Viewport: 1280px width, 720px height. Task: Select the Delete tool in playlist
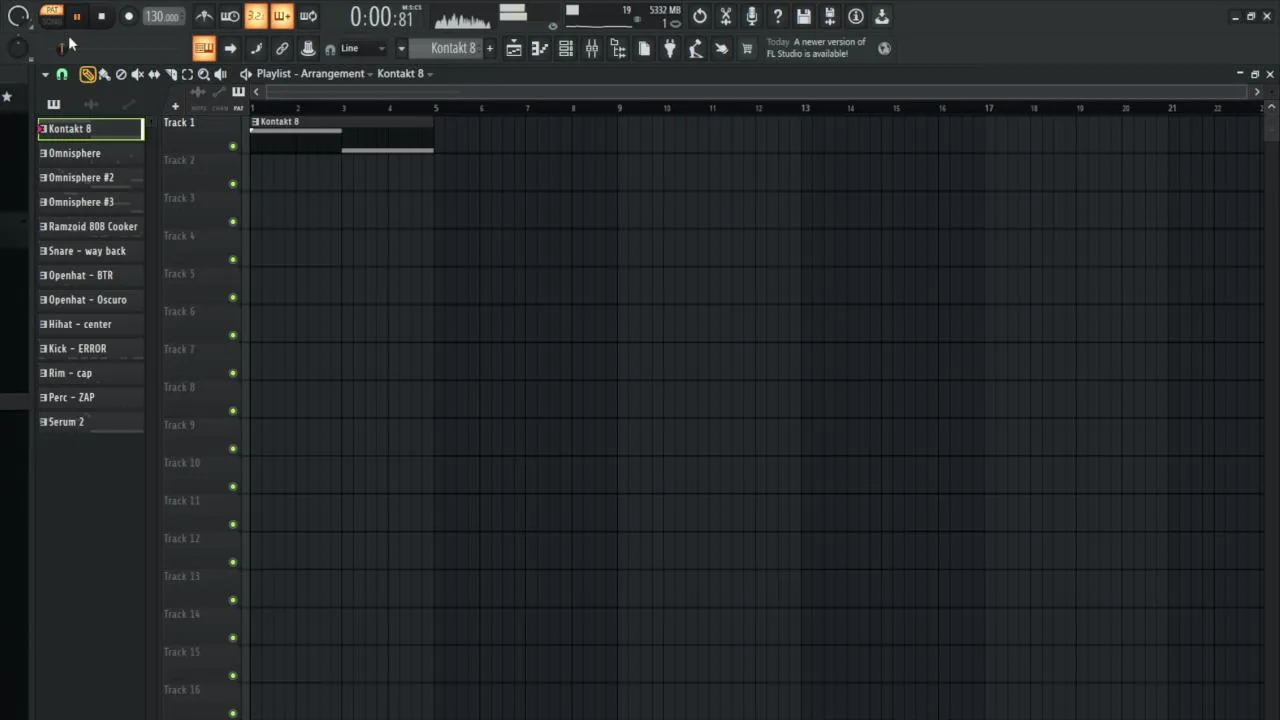pos(121,74)
